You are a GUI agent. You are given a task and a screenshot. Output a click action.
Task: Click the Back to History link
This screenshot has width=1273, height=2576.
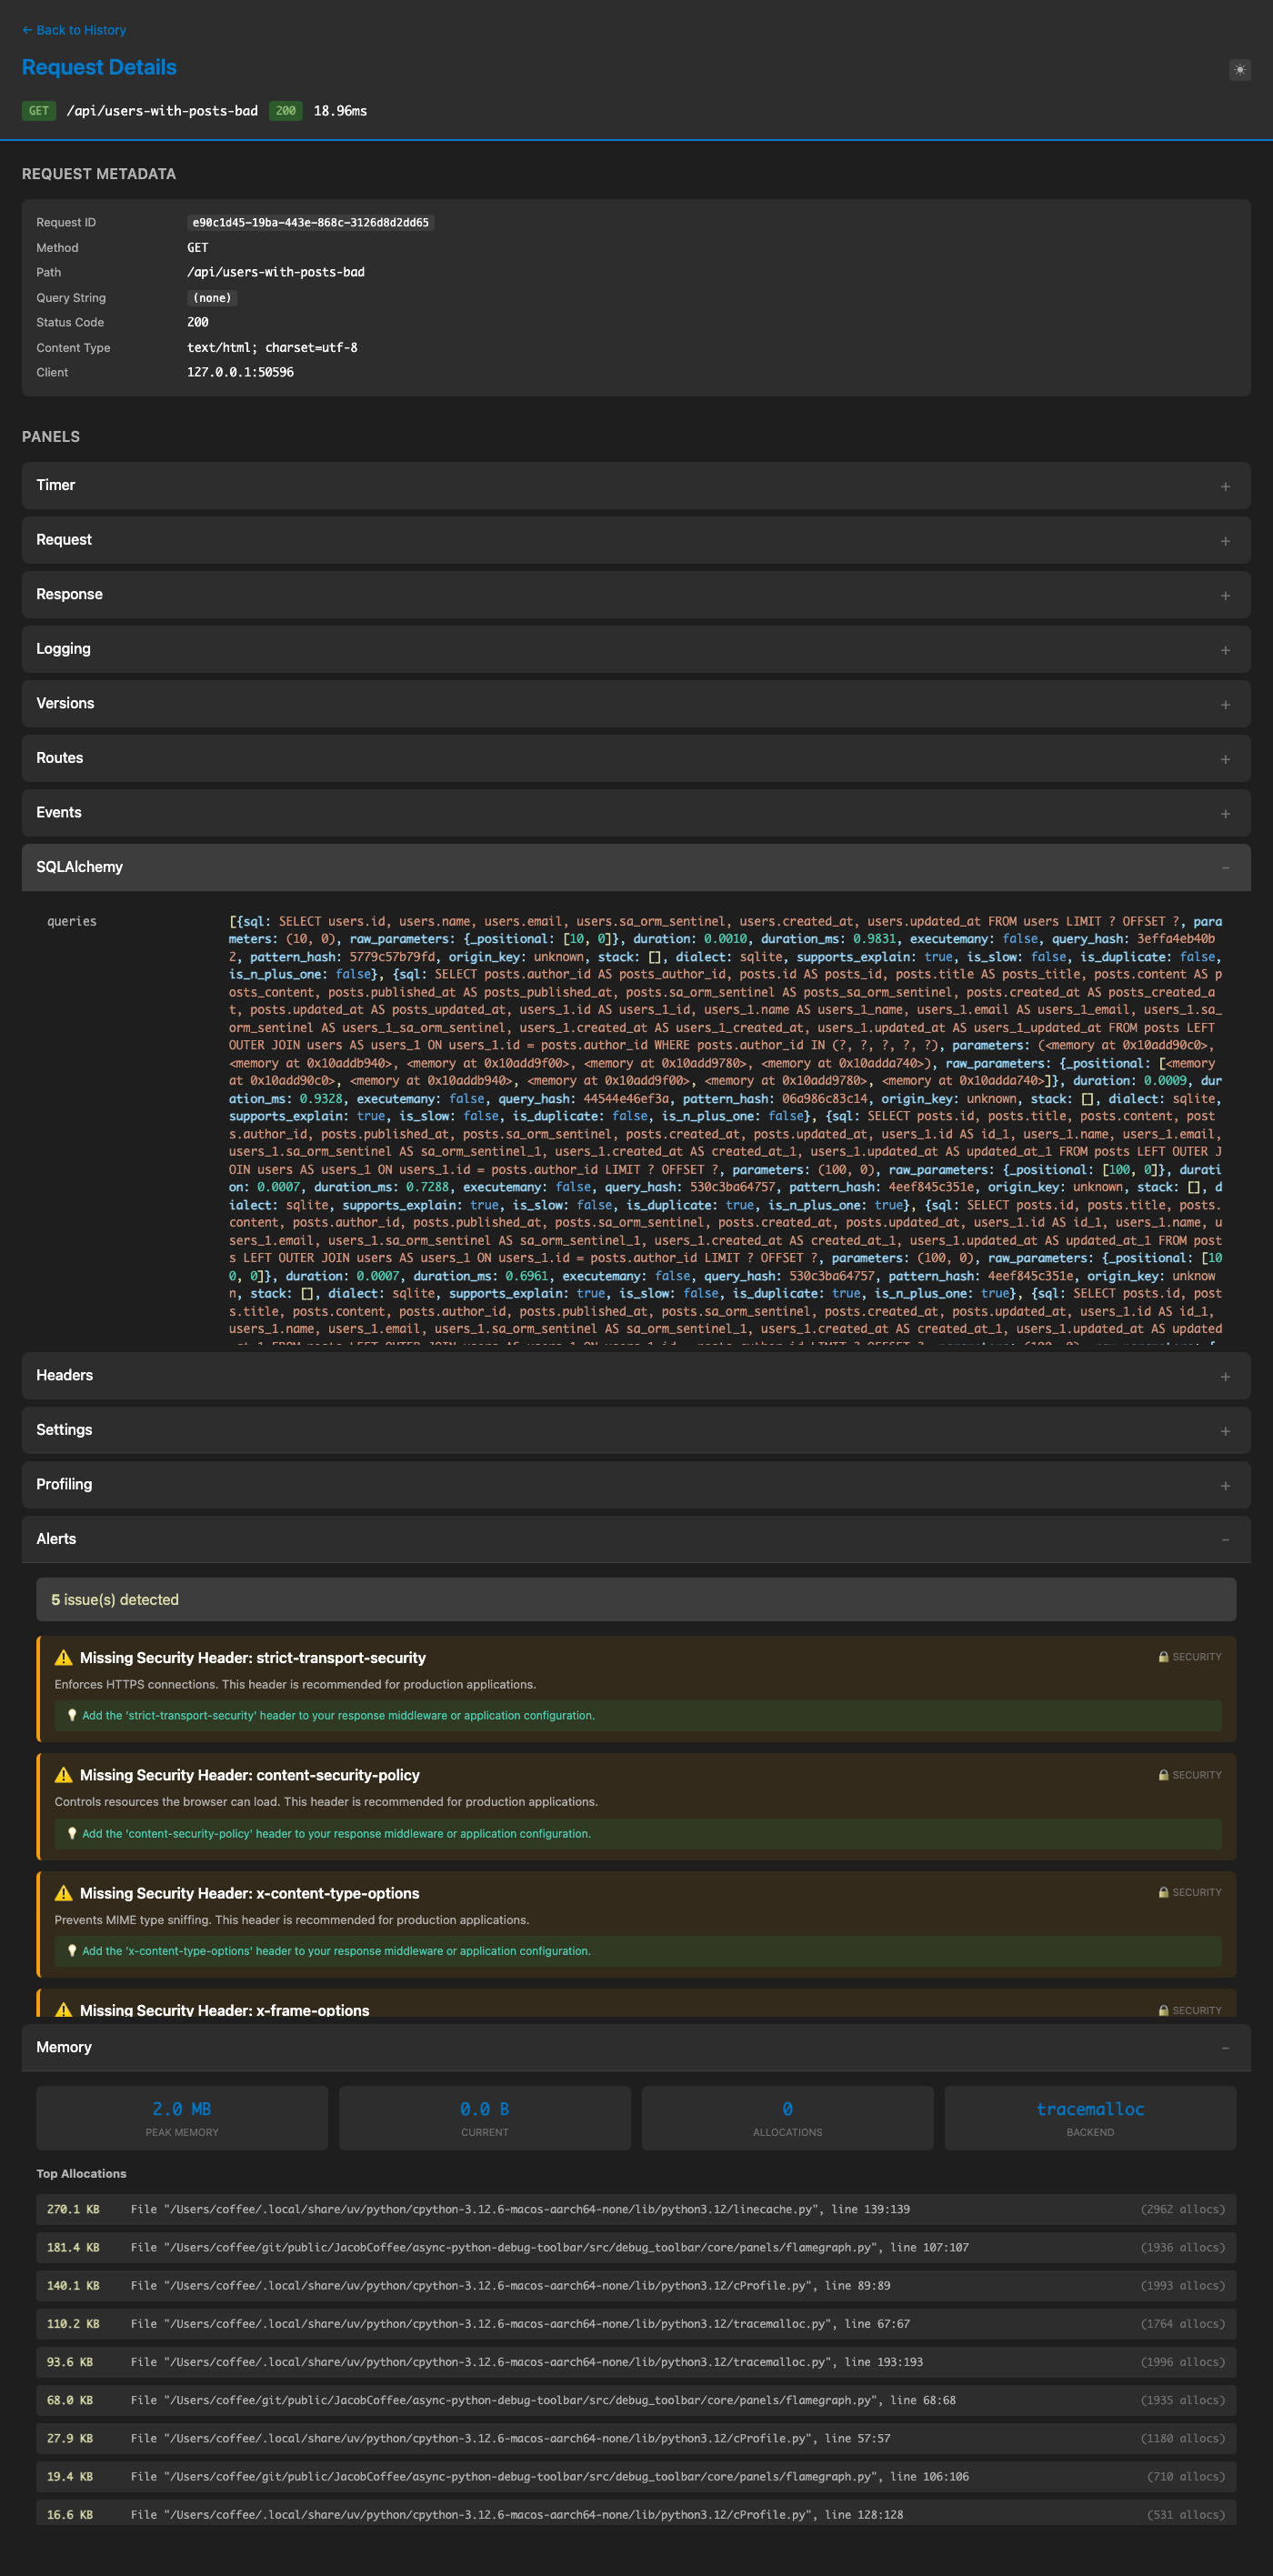click(74, 30)
